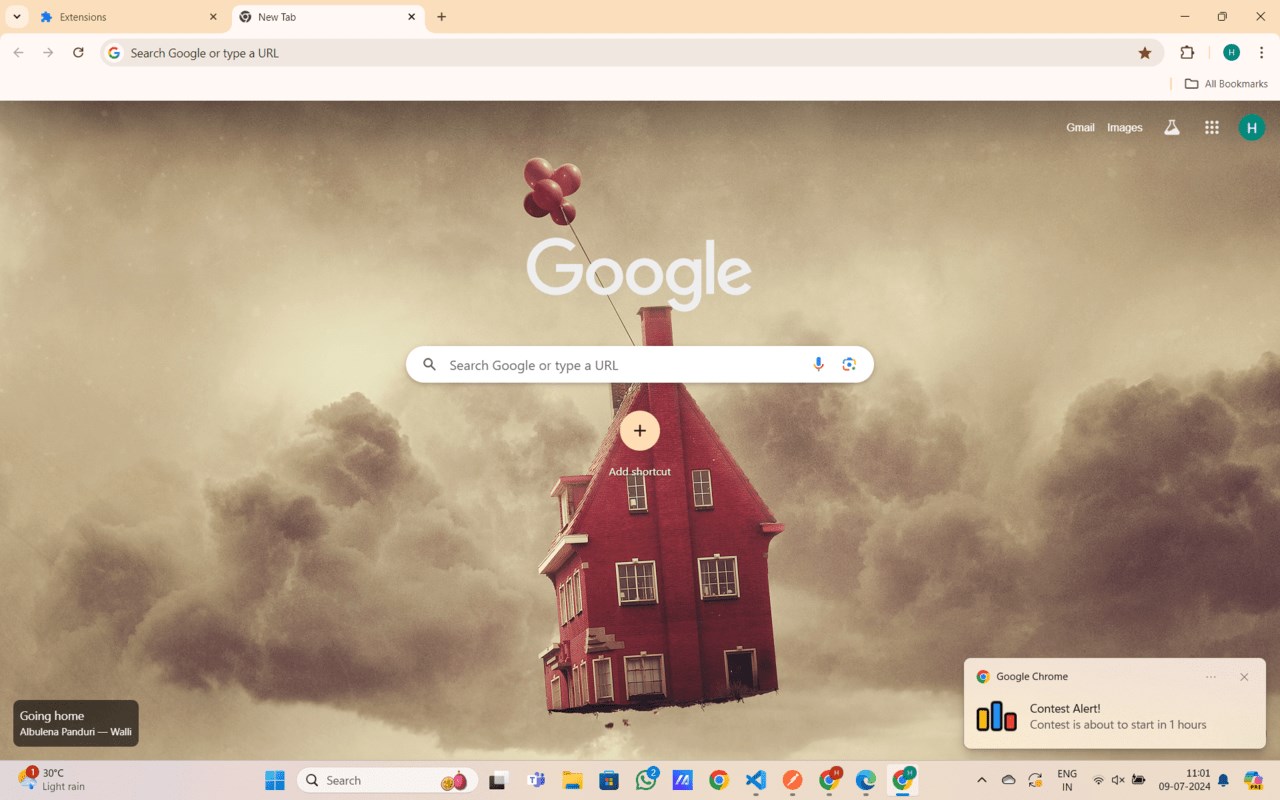Click the Google search box on page
The height and width of the screenshot is (800, 1280).
tap(640, 365)
